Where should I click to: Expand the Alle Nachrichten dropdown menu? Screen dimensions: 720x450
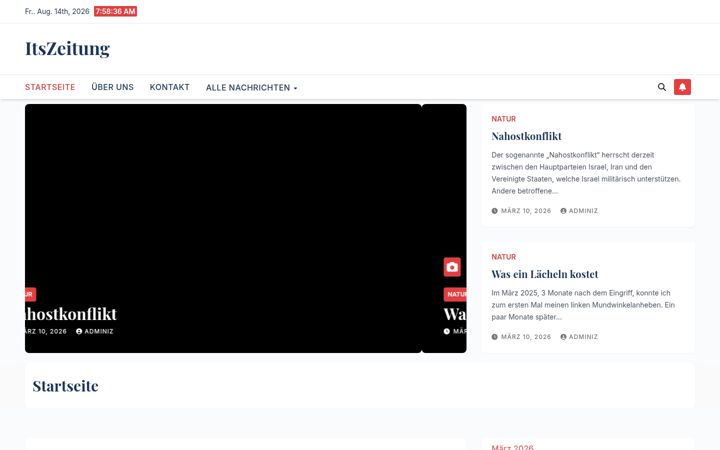pos(251,87)
